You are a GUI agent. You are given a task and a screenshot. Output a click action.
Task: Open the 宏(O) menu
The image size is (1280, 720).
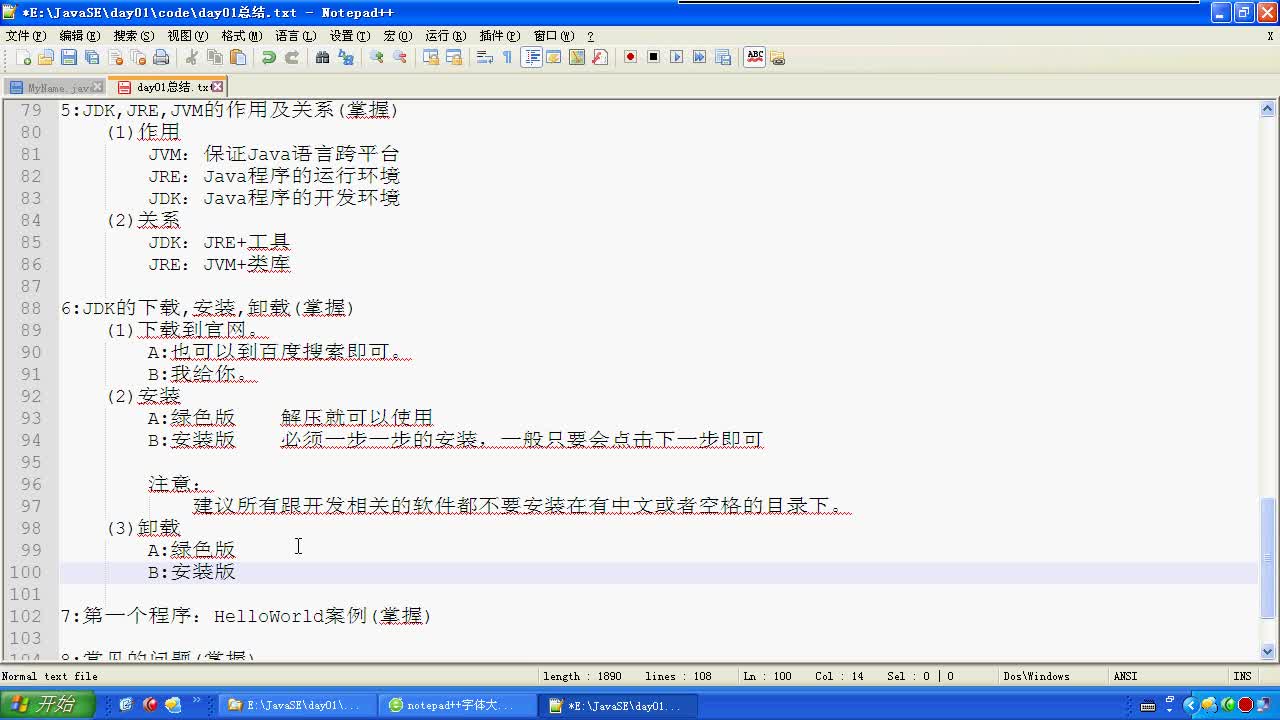pos(397,36)
